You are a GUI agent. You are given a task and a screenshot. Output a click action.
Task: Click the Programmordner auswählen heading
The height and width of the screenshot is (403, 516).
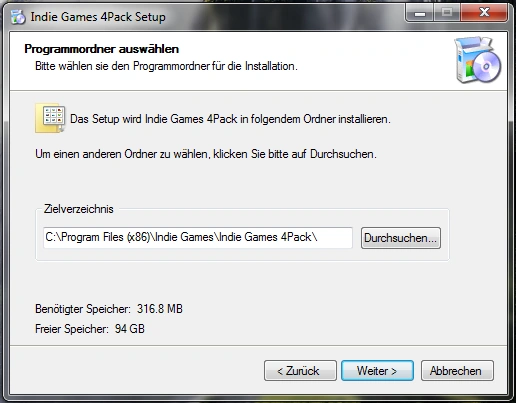click(x=102, y=49)
